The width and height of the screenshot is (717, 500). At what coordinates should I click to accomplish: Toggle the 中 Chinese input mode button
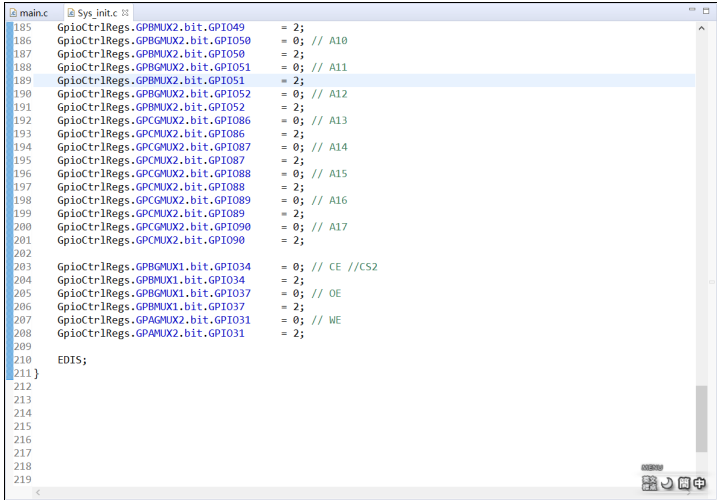pyautogui.click(x=699, y=483)
